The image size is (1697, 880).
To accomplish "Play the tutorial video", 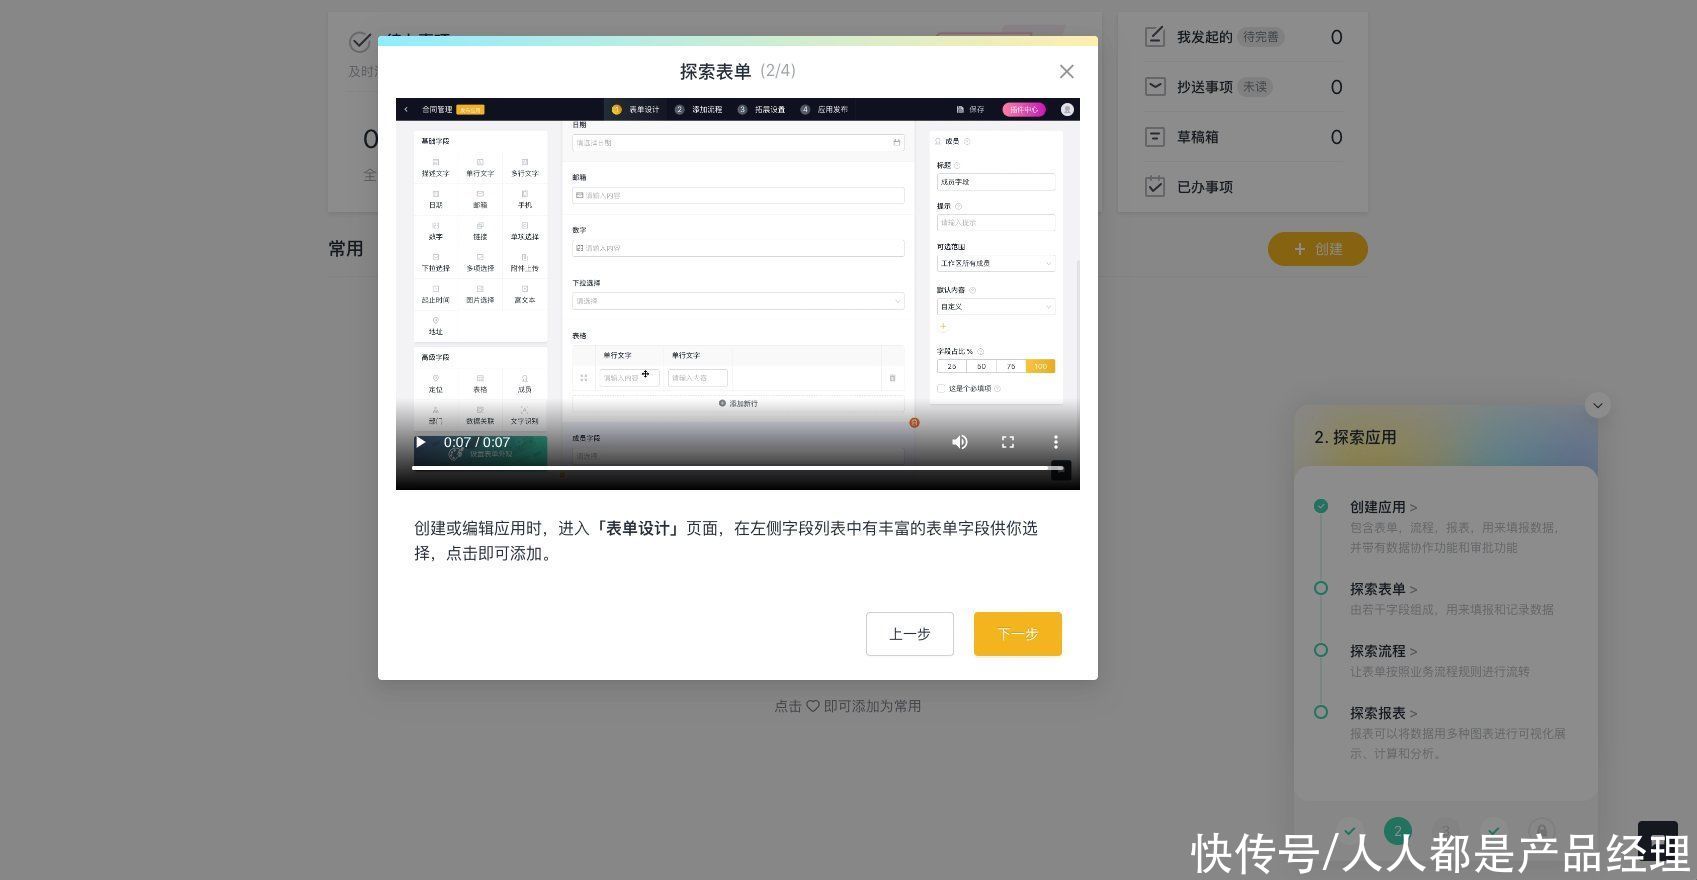I will point(421,442).
